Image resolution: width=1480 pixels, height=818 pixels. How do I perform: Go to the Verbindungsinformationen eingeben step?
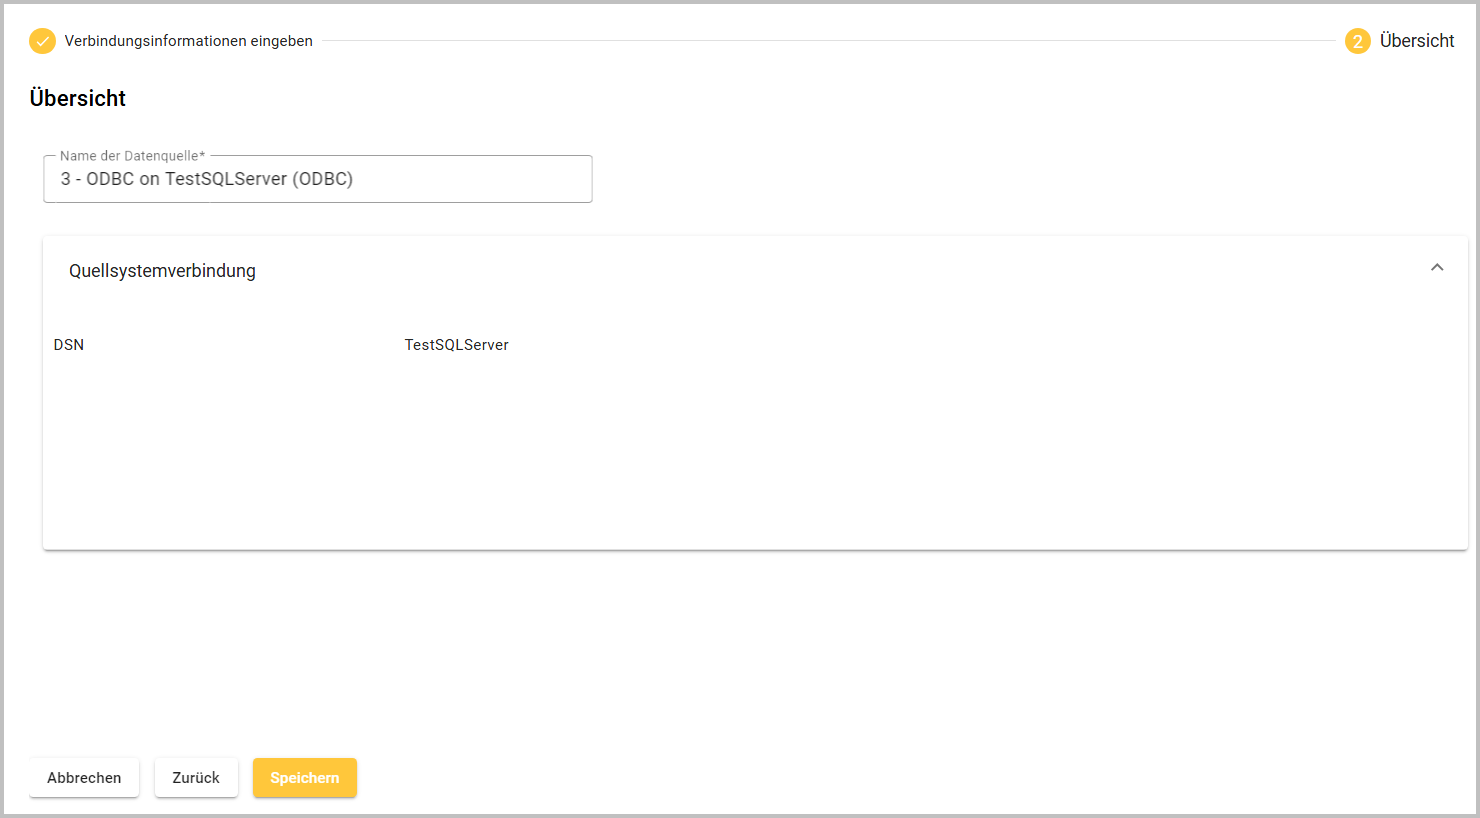[x=188, y=41]
